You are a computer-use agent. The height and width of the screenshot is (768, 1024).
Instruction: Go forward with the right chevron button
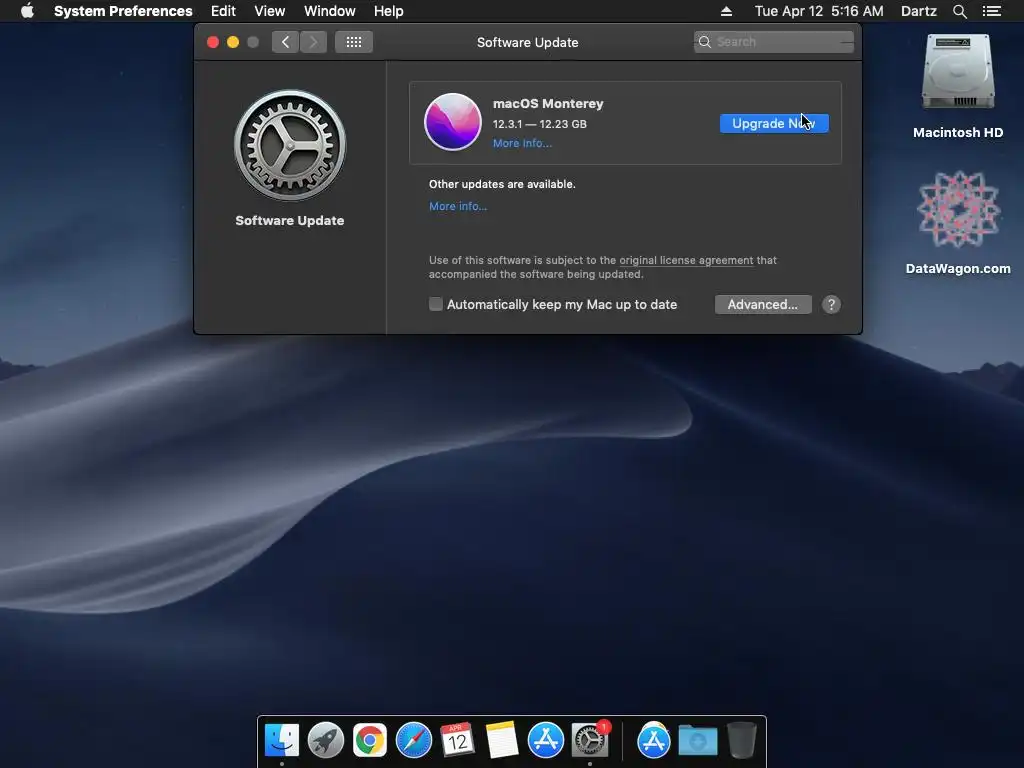pyautogui.click(x=313, y=42)
